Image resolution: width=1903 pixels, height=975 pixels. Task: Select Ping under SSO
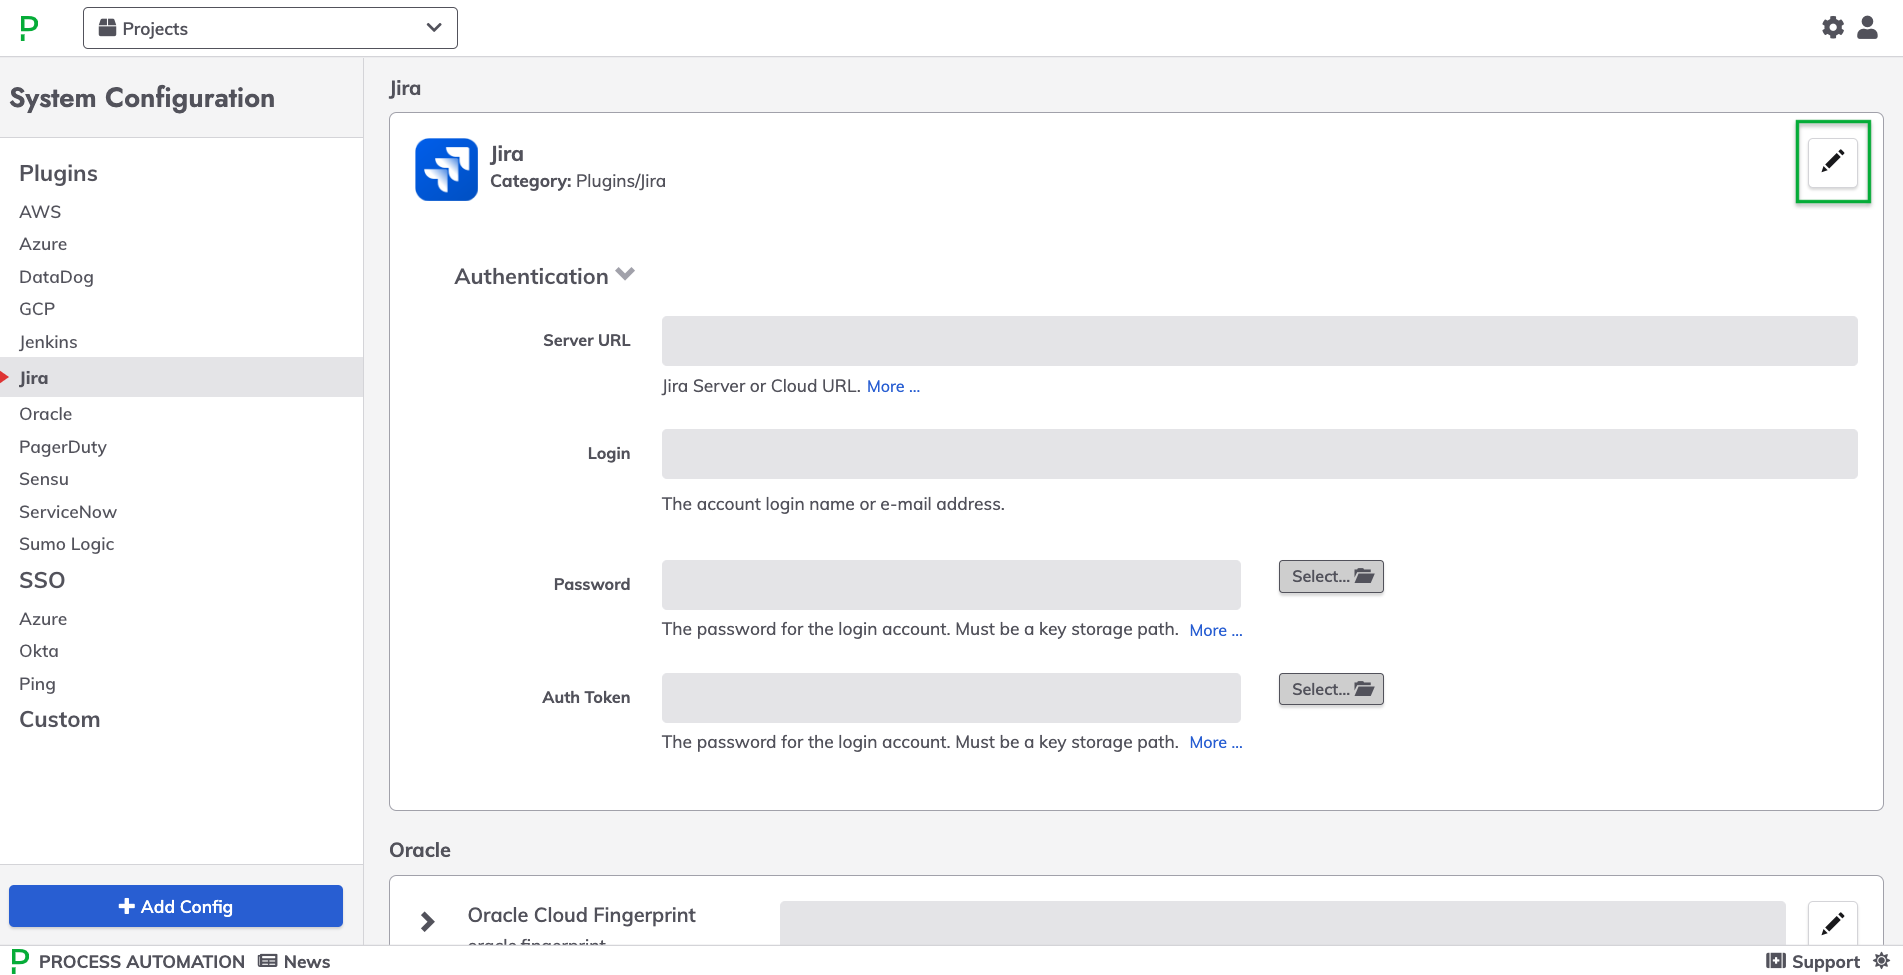[37, 684]
